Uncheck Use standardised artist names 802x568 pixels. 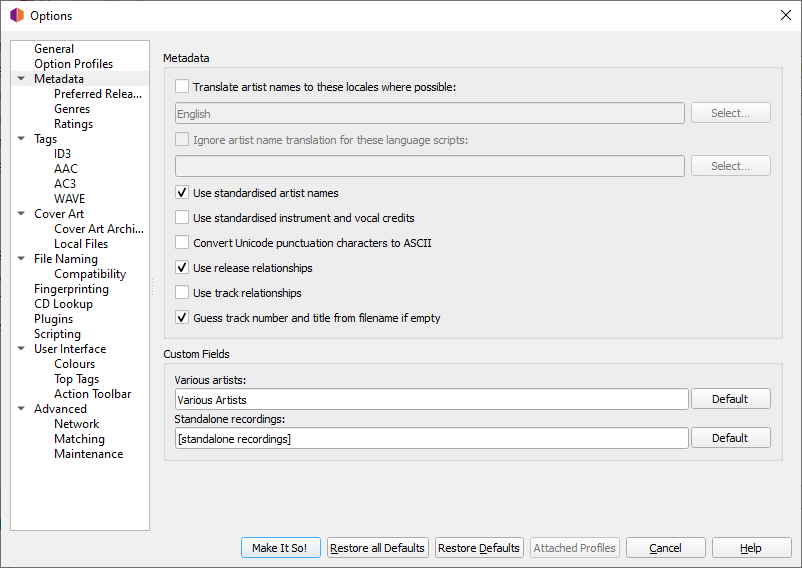click(182, 193)
